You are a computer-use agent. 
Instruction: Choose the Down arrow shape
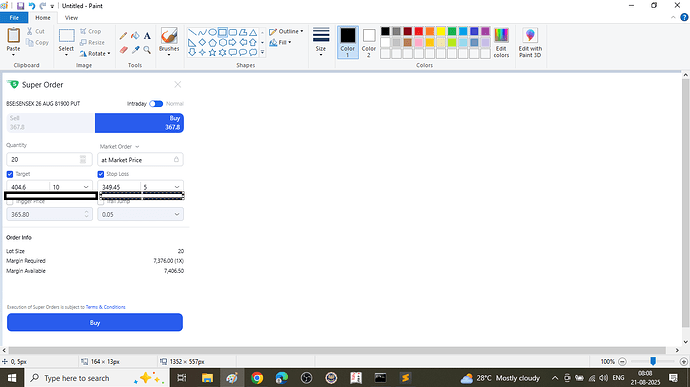[x=192, y=52]
